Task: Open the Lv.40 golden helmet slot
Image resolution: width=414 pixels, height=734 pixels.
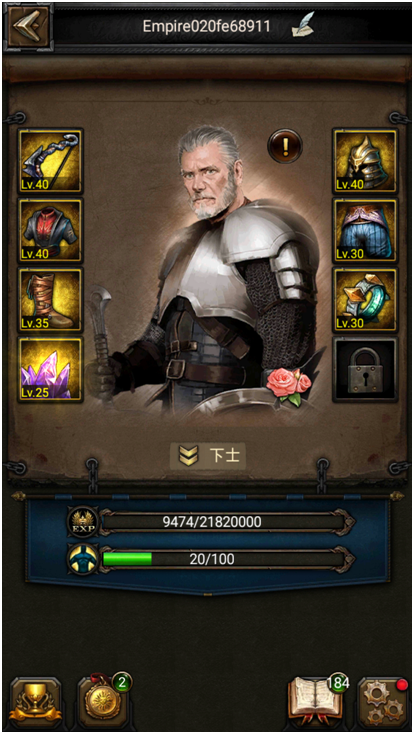Action: 365,161
